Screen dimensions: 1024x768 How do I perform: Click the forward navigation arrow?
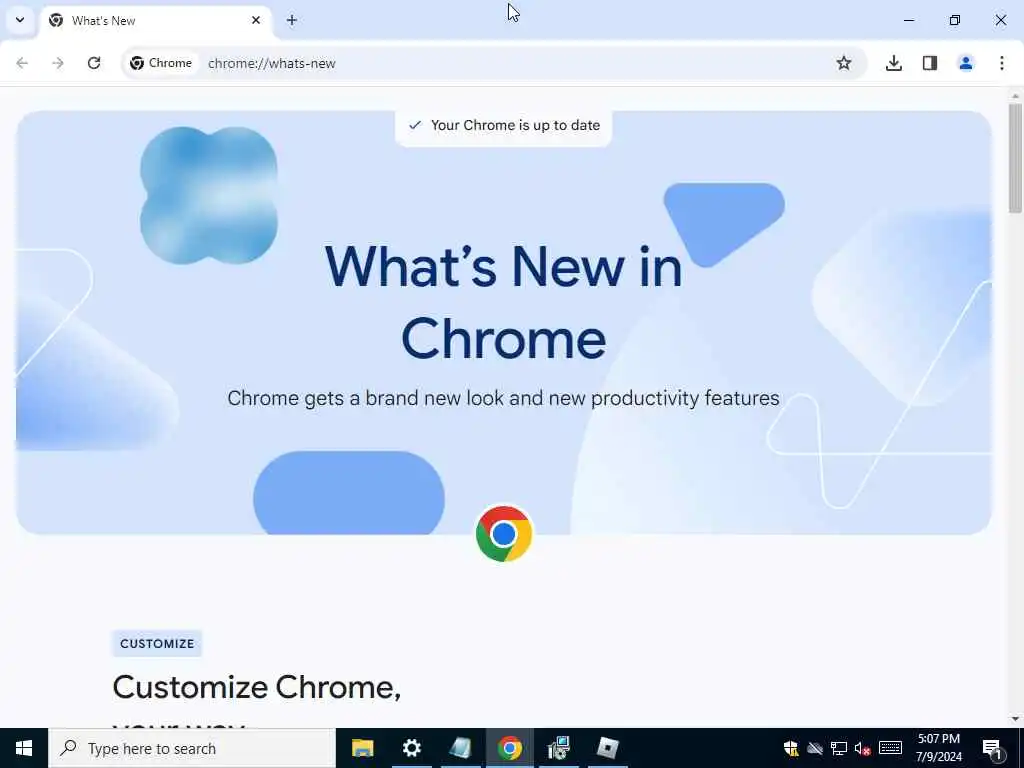58,63
